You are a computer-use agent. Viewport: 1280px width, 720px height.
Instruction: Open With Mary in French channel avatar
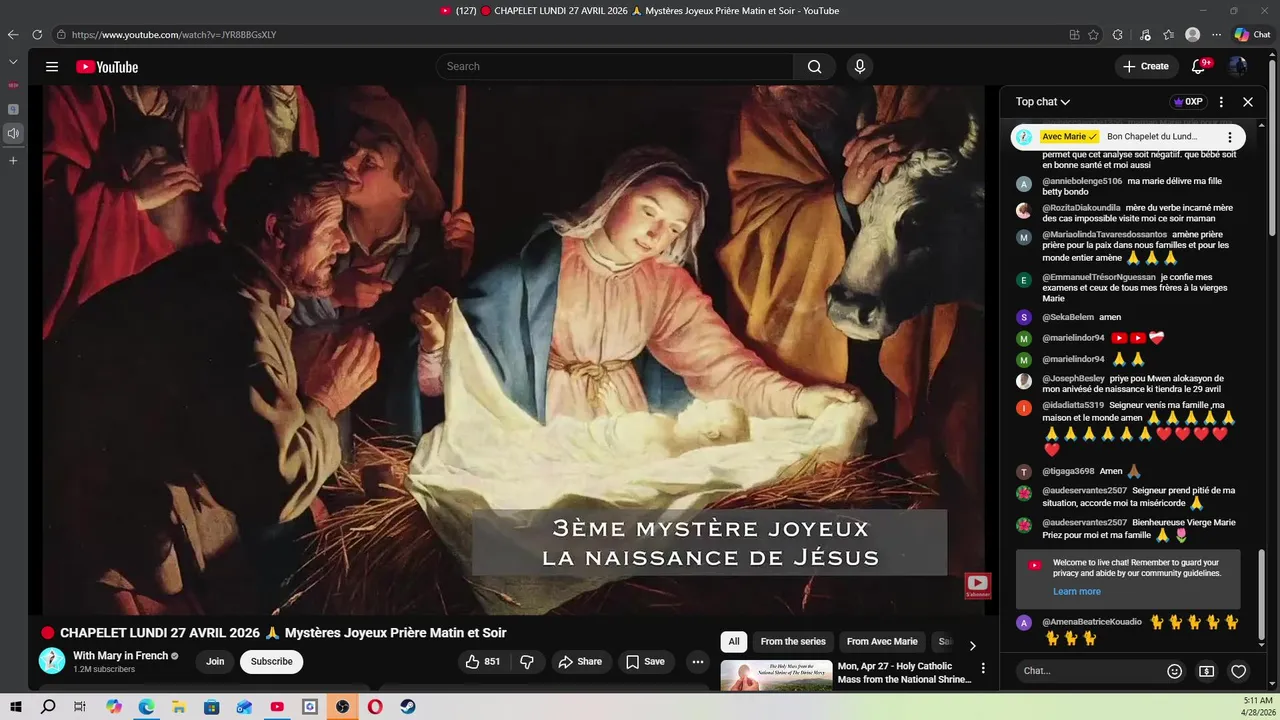point(52,661)
